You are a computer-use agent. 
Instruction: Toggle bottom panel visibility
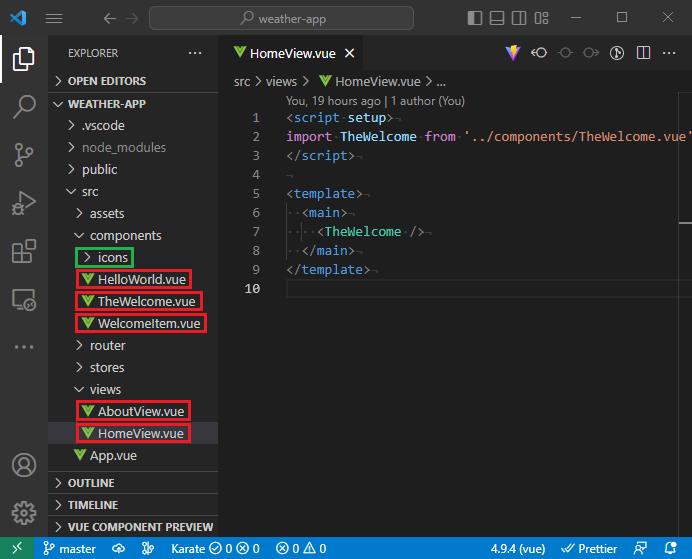coord(497,18)
